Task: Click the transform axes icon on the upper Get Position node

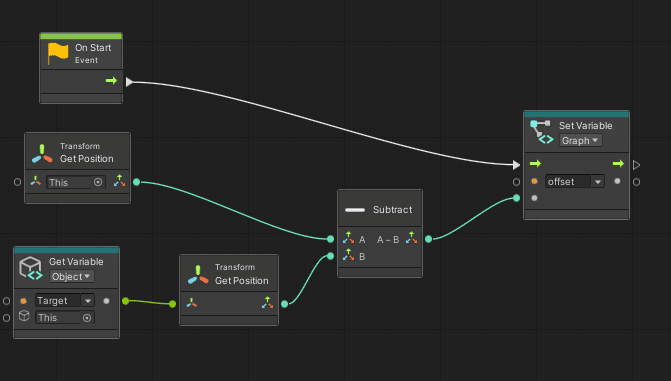Action: click(x=42, y=155)
